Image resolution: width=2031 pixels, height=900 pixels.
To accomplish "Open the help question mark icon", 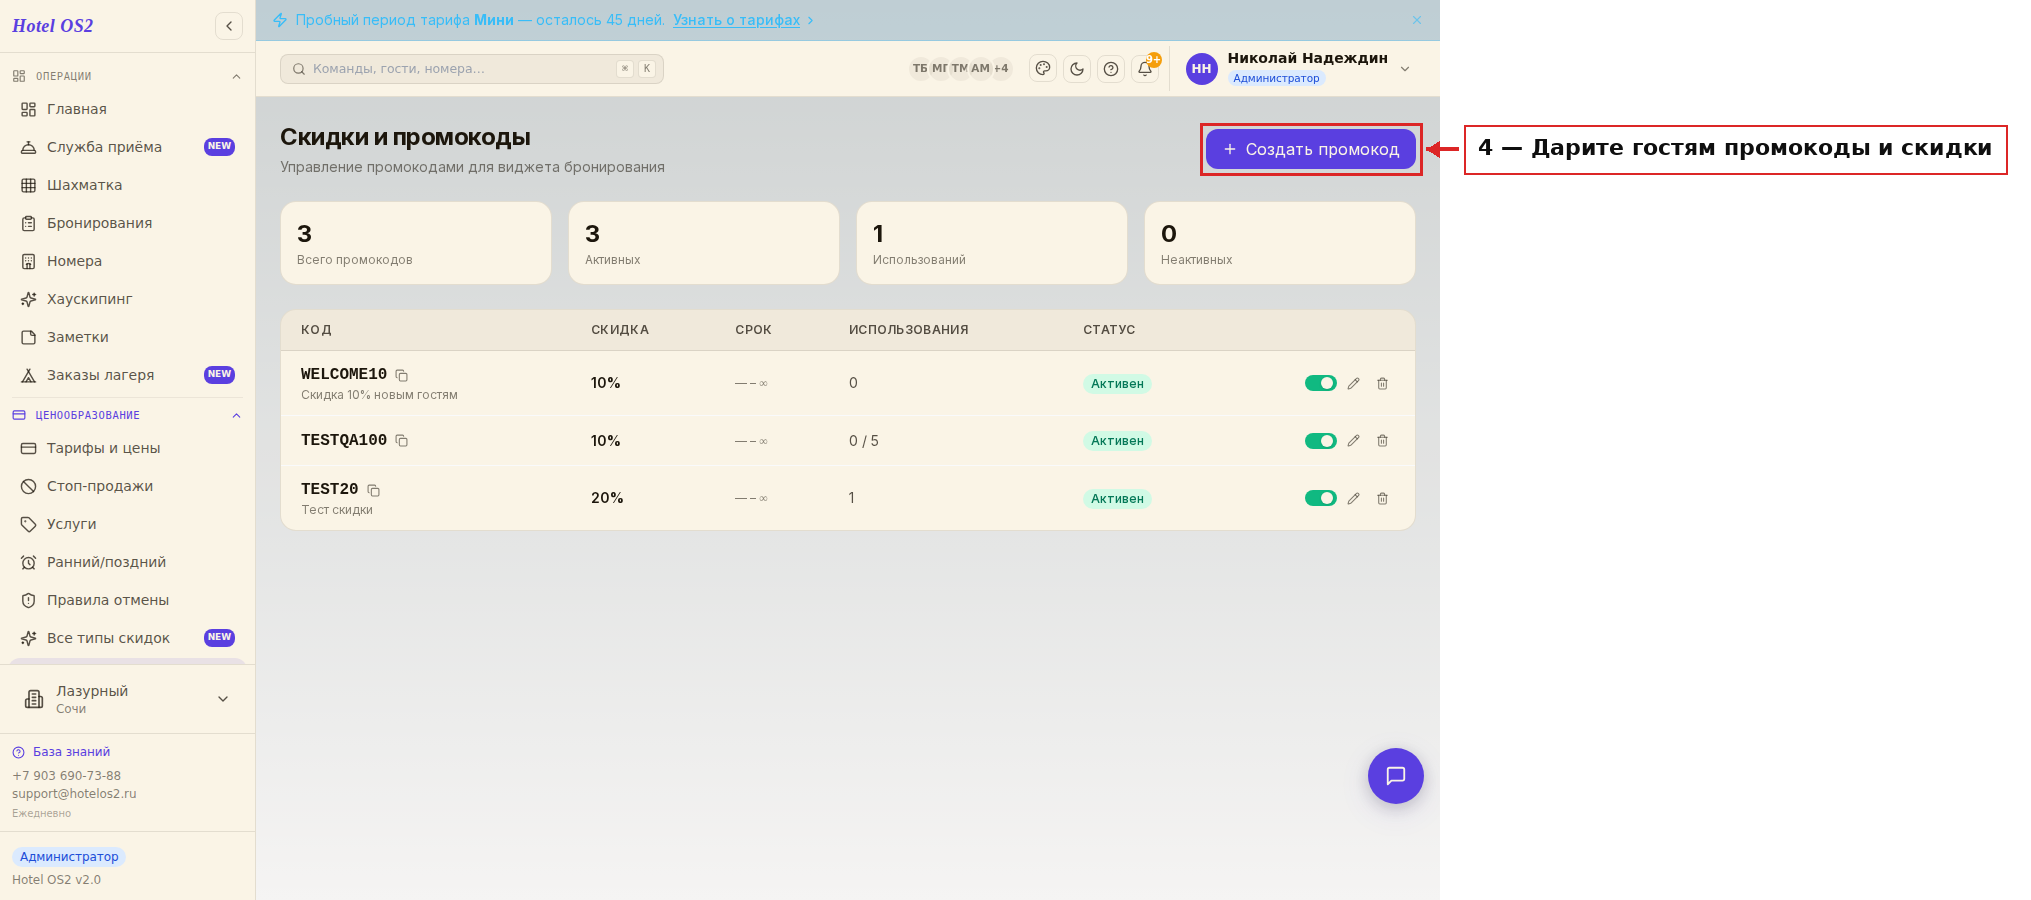I will point(1111,69).
